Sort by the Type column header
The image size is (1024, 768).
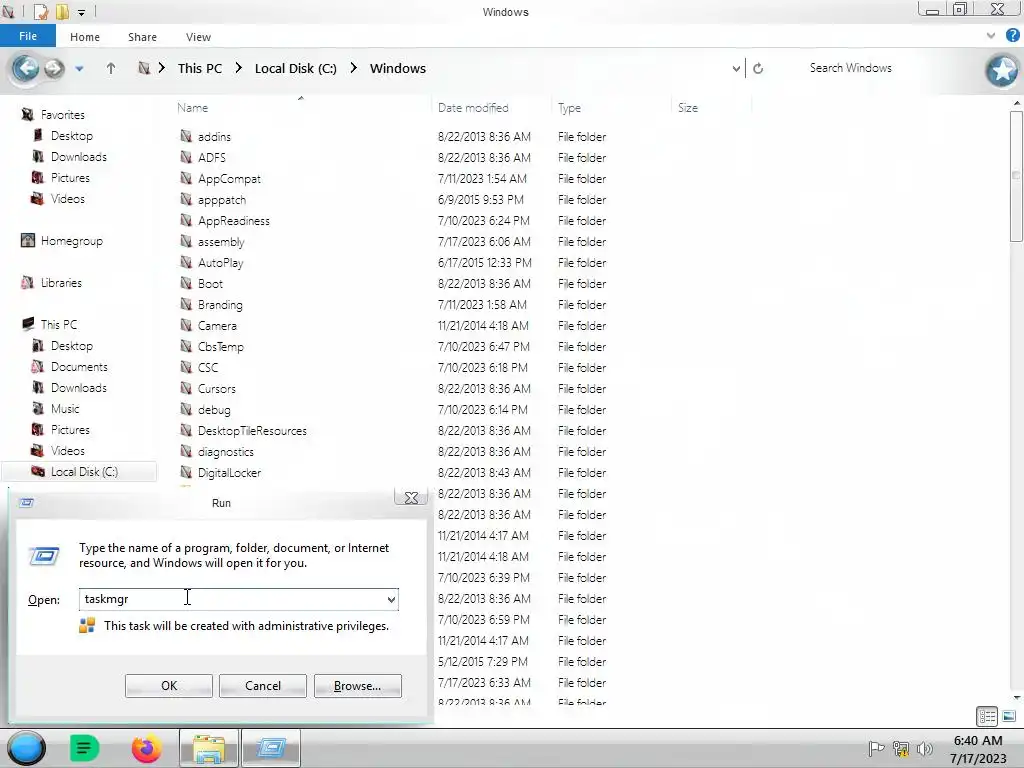[x=569, y=108]
